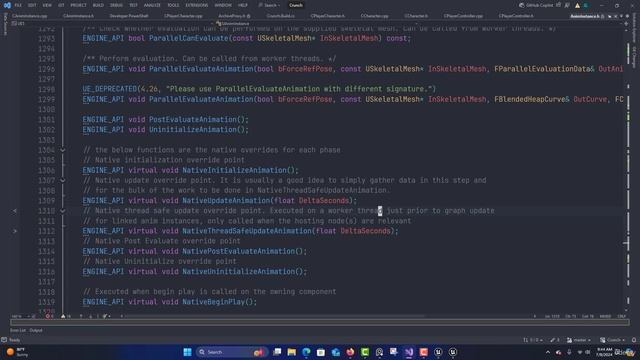Open the master git branch selector
This screenshot has height=360, width=640.
(579, 340)
